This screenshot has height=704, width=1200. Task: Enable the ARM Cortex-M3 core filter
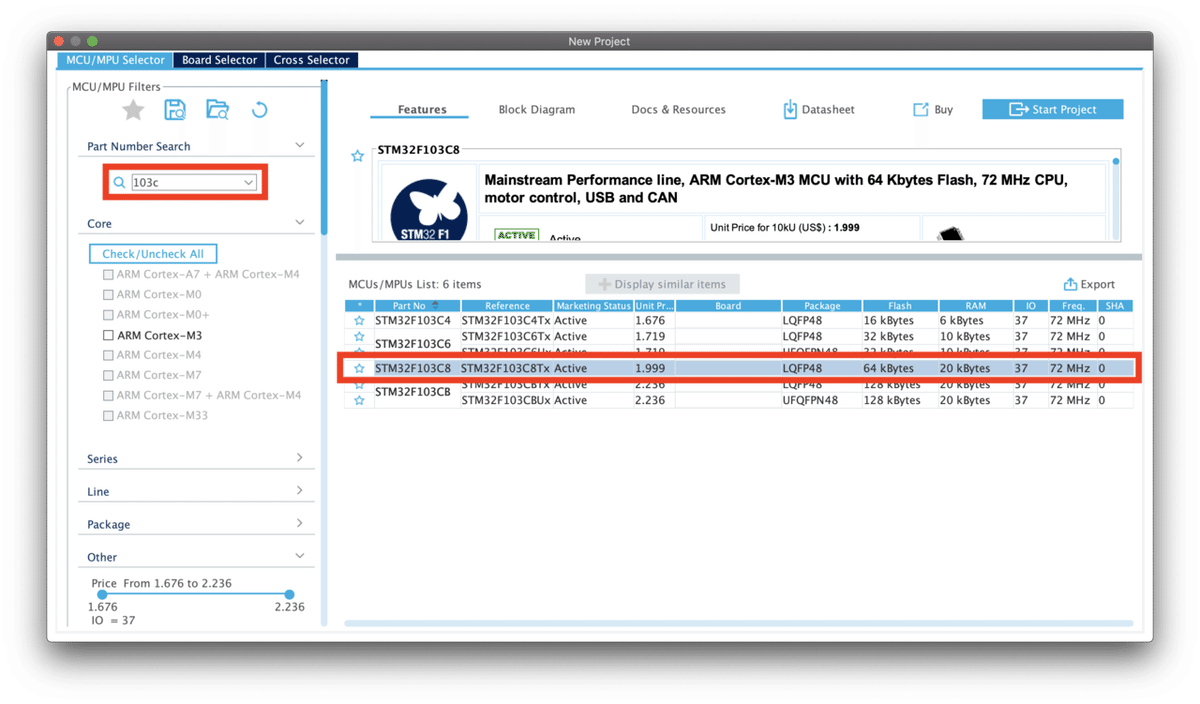(x=108, y=335)
